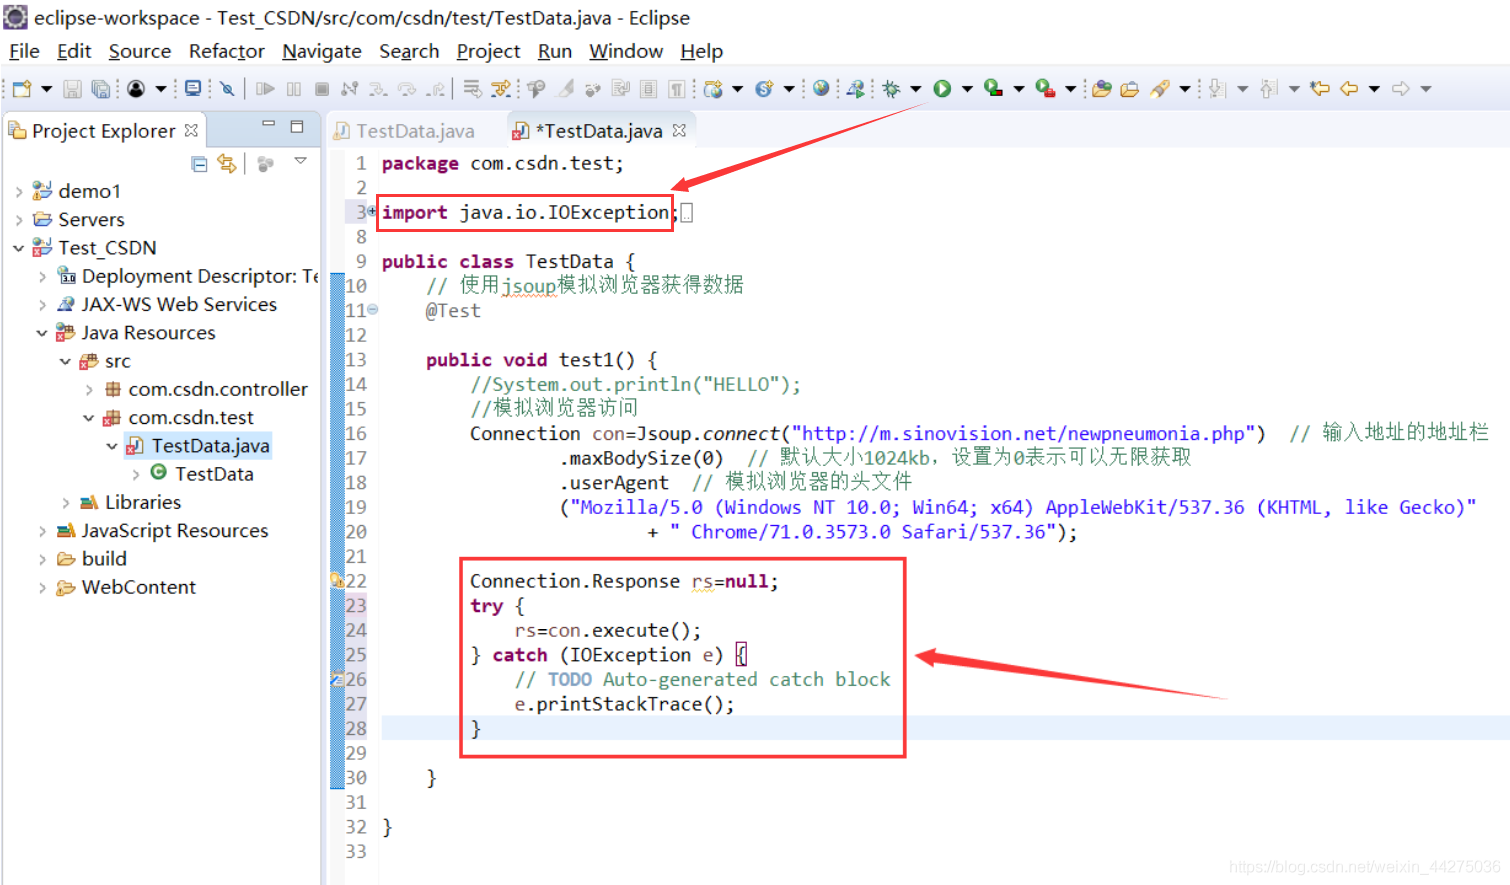Click the green Run button
The width and height of the screenshot is (1510, 885).
pos(942,89)
